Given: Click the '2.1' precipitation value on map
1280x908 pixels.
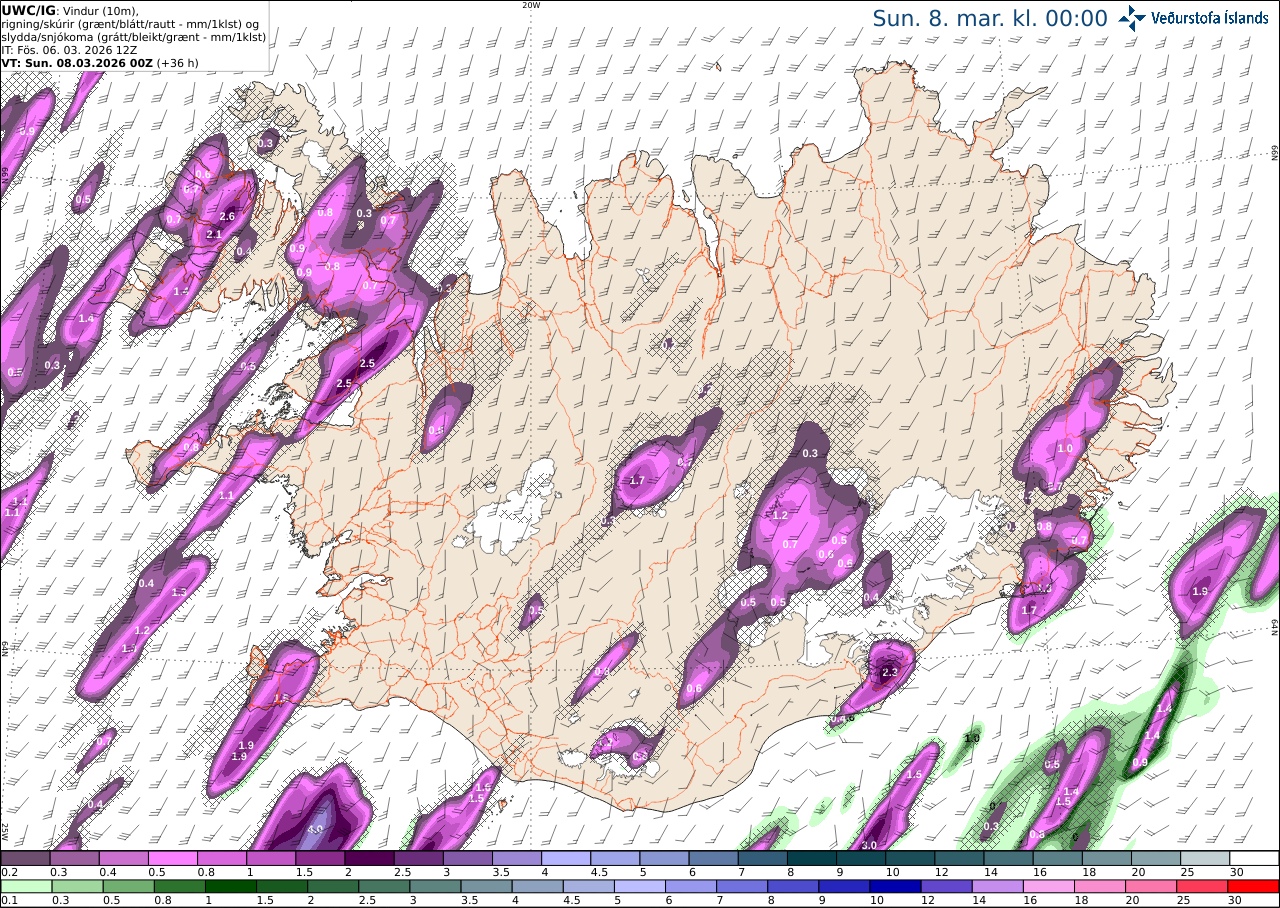Looking at the screenshot, I should click(x=213, y=234).
